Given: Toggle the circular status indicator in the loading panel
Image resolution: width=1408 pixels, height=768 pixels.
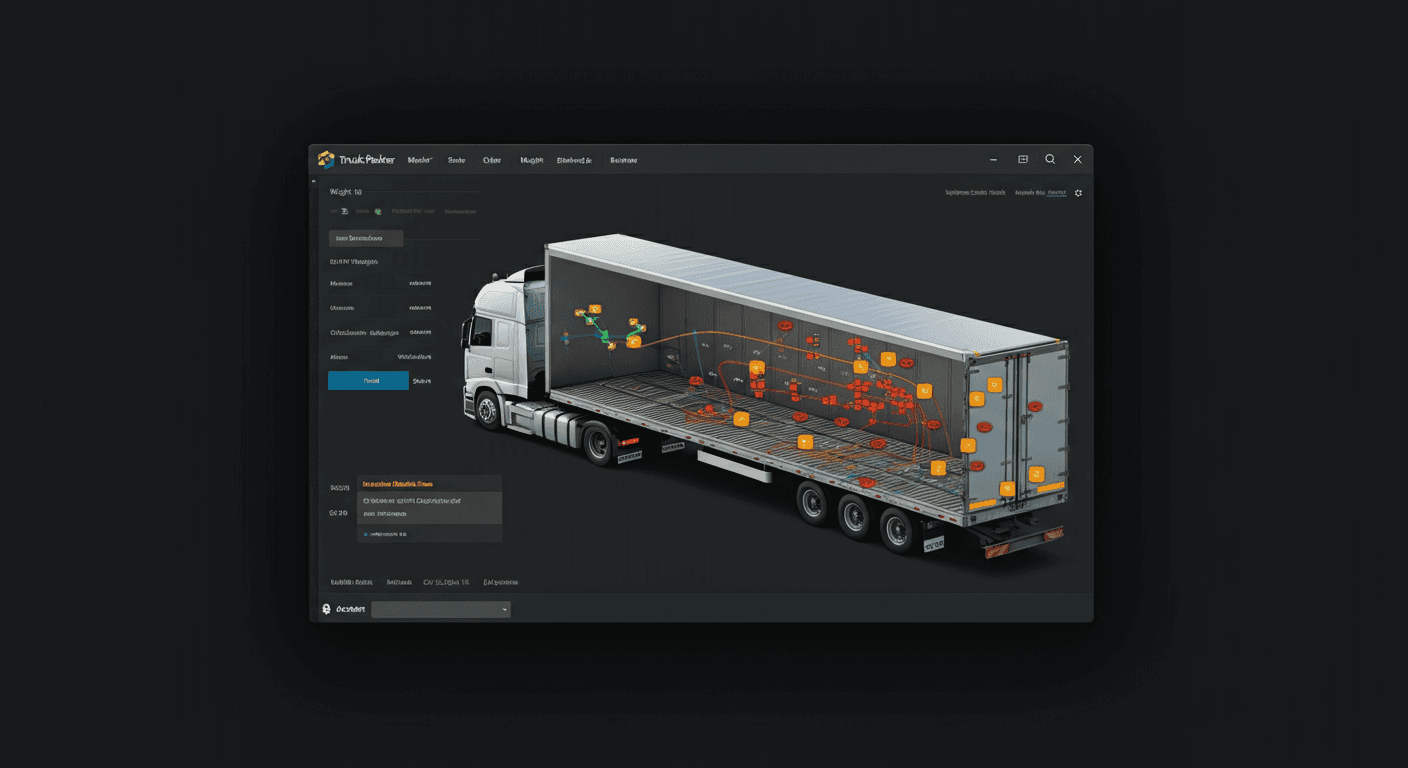Looking at the screenshot, I should point(366,500).
